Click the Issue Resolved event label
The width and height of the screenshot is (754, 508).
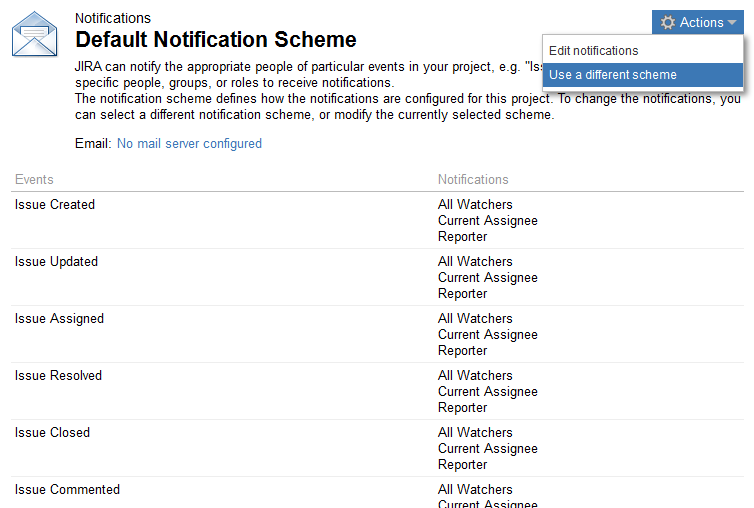58,376
